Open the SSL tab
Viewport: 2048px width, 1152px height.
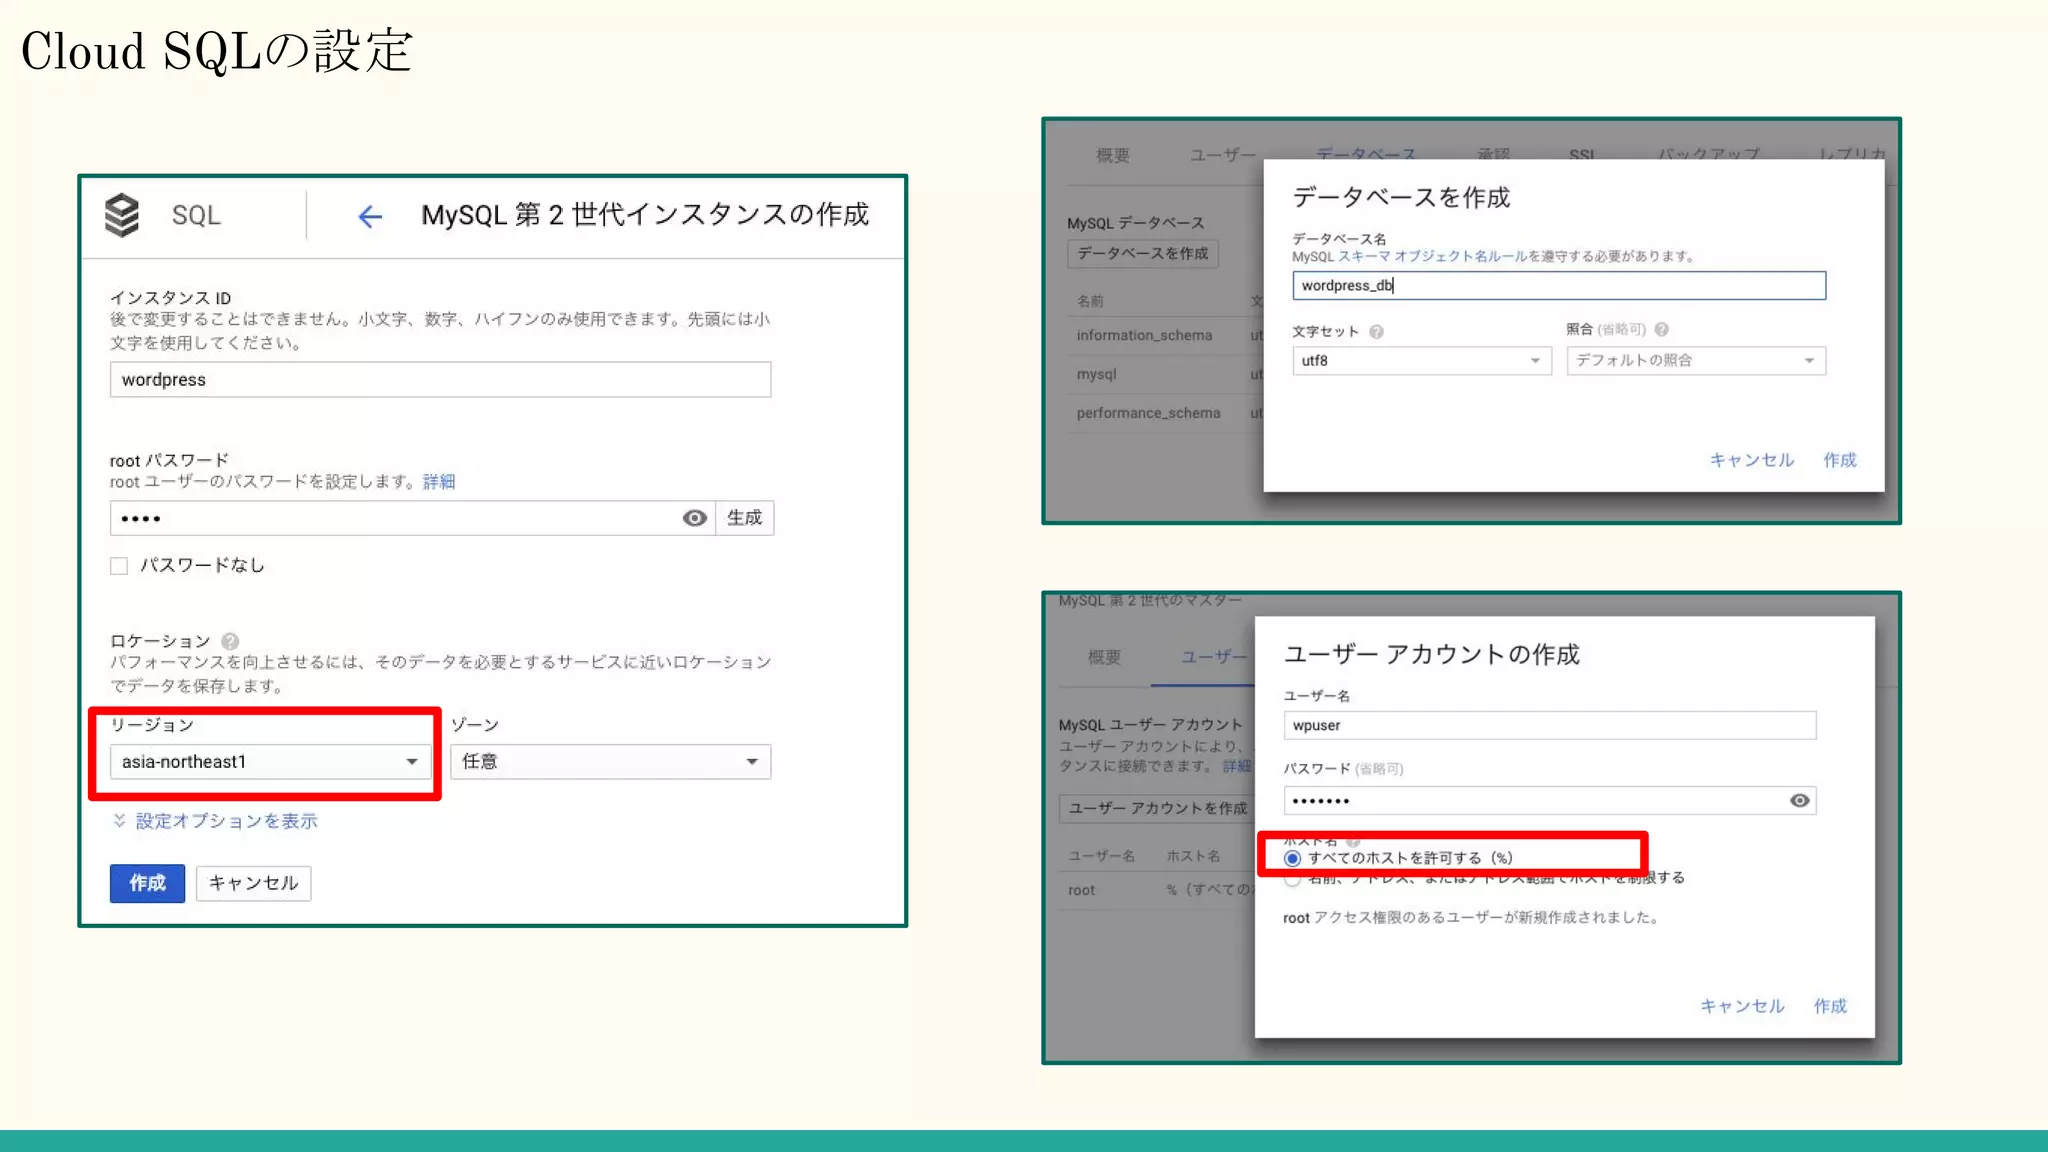point(1581,155)
